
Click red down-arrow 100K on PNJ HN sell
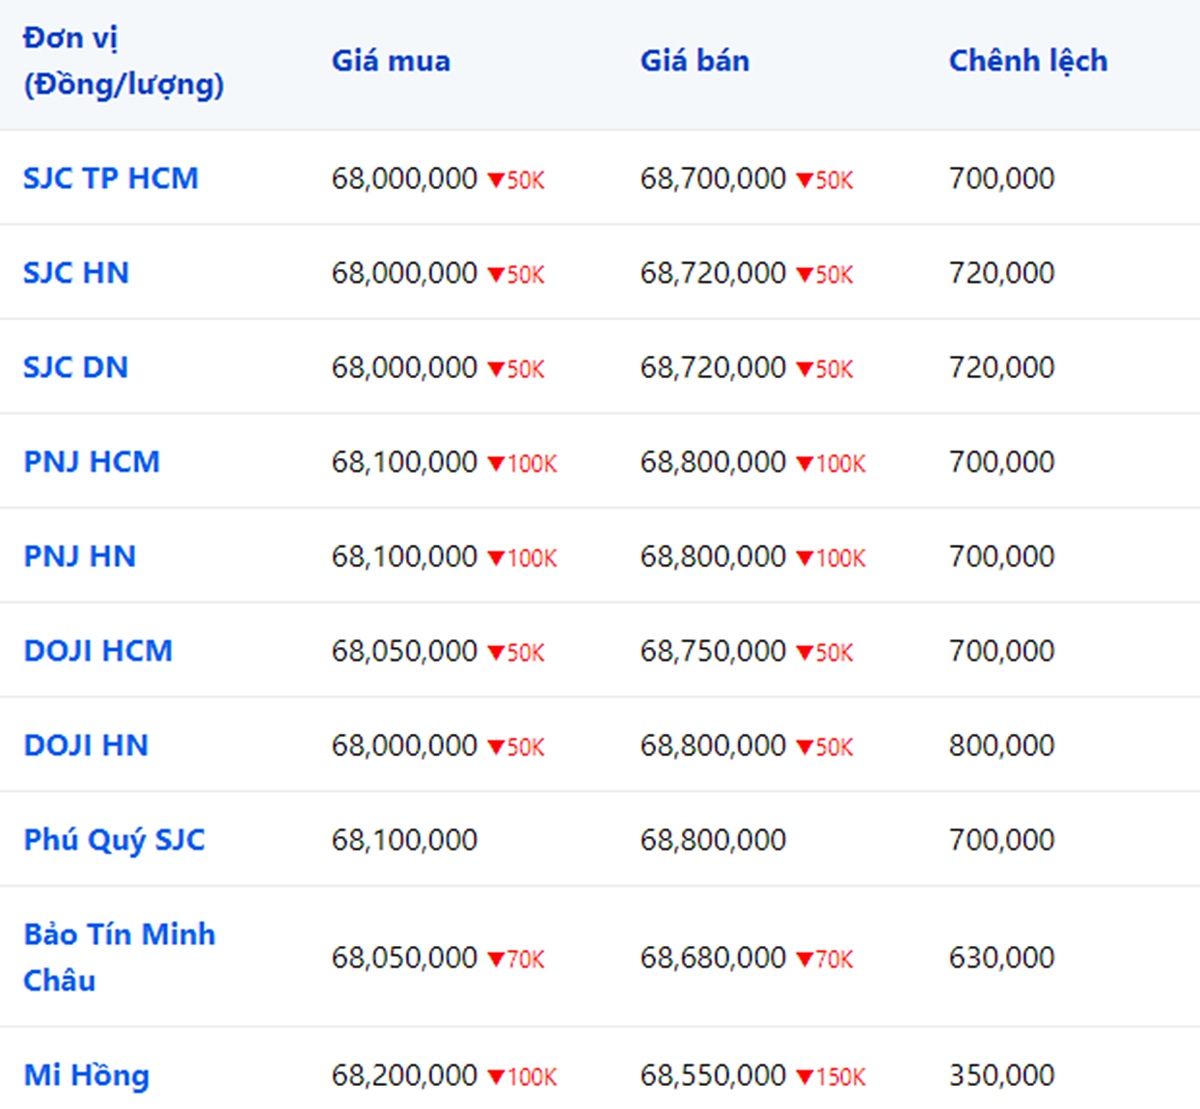[x=831, y=558]
